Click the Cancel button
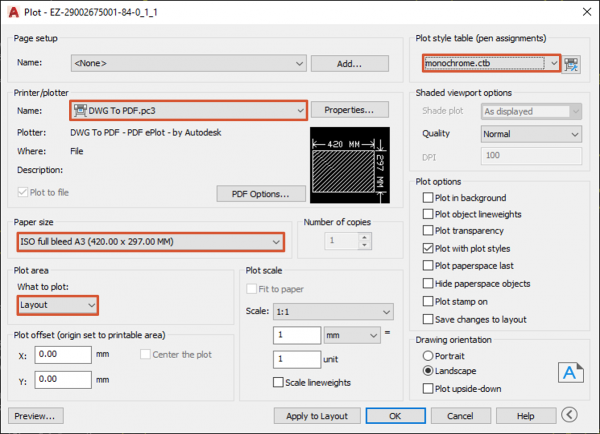 (x=461, y=416)
